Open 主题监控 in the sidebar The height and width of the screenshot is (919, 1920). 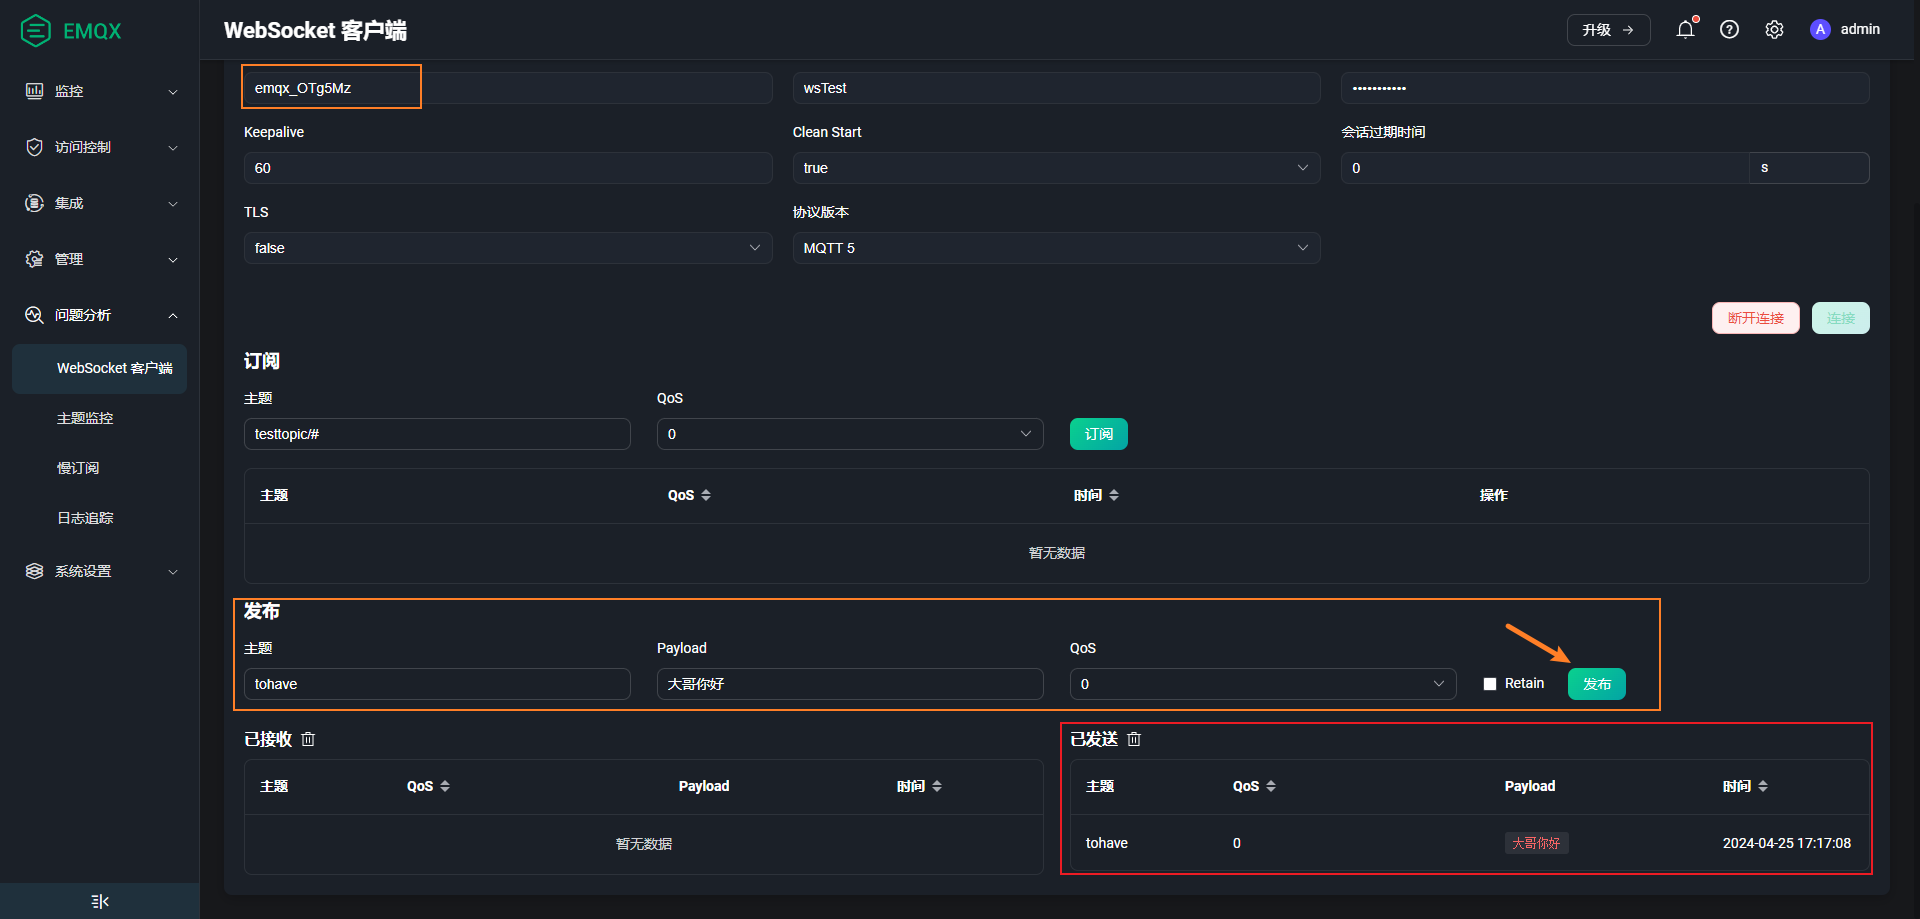(x=85, y=418)
